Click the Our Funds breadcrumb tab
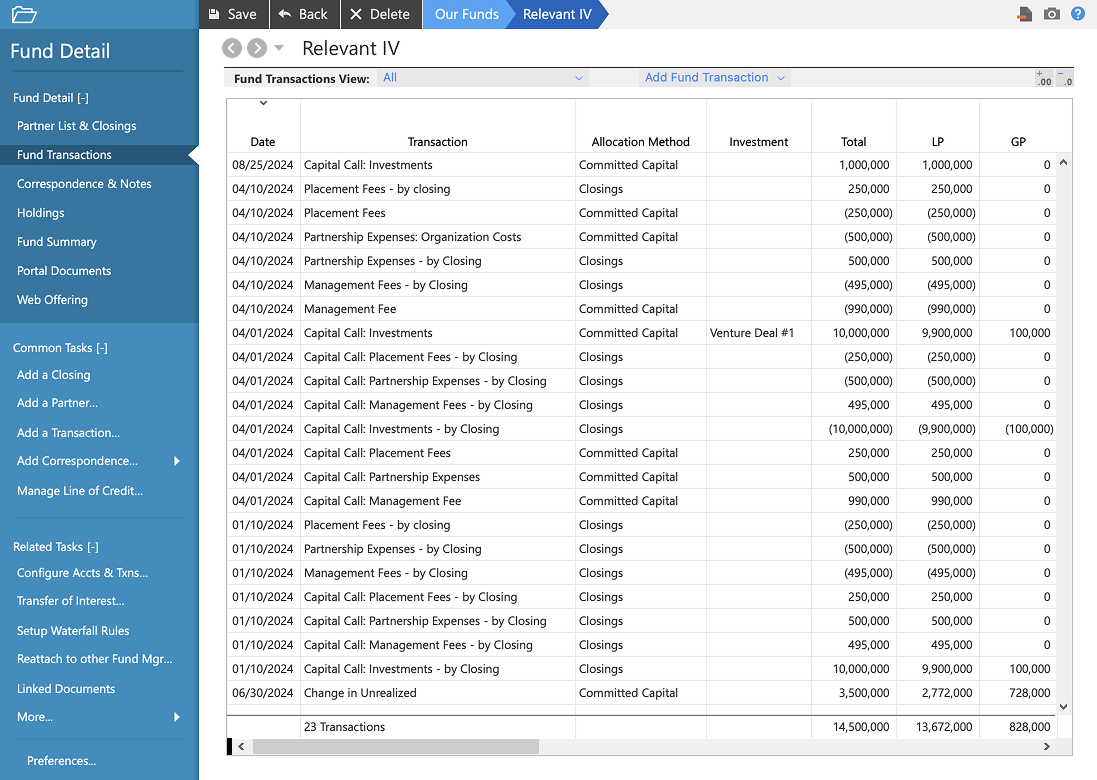 coord(467,14)
